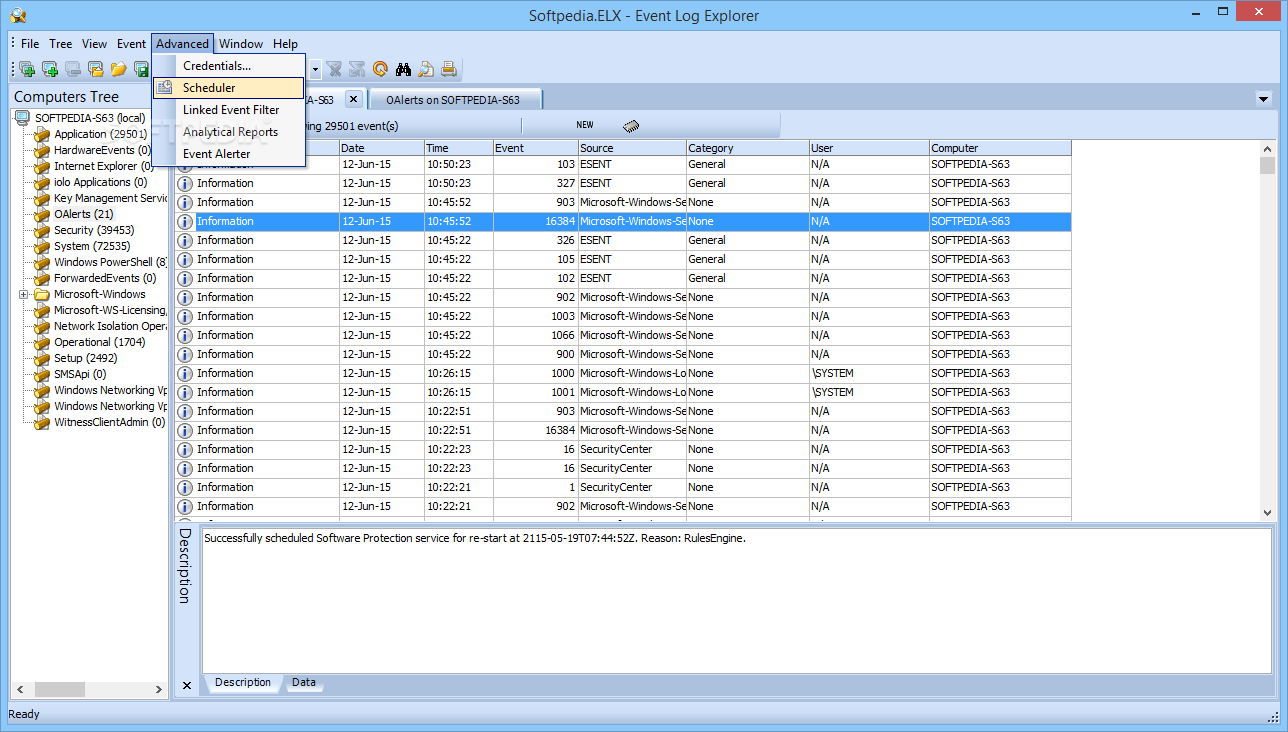Viewport: 1288px width, 732px height.
Task: Click the Computers Tree scroll left arrow
Action: click(19, 690)
